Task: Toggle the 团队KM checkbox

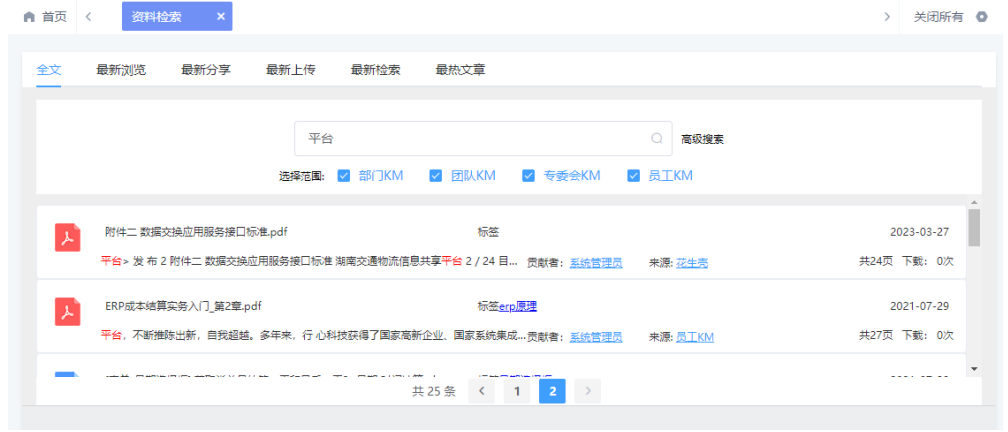Action: point(436,176)
